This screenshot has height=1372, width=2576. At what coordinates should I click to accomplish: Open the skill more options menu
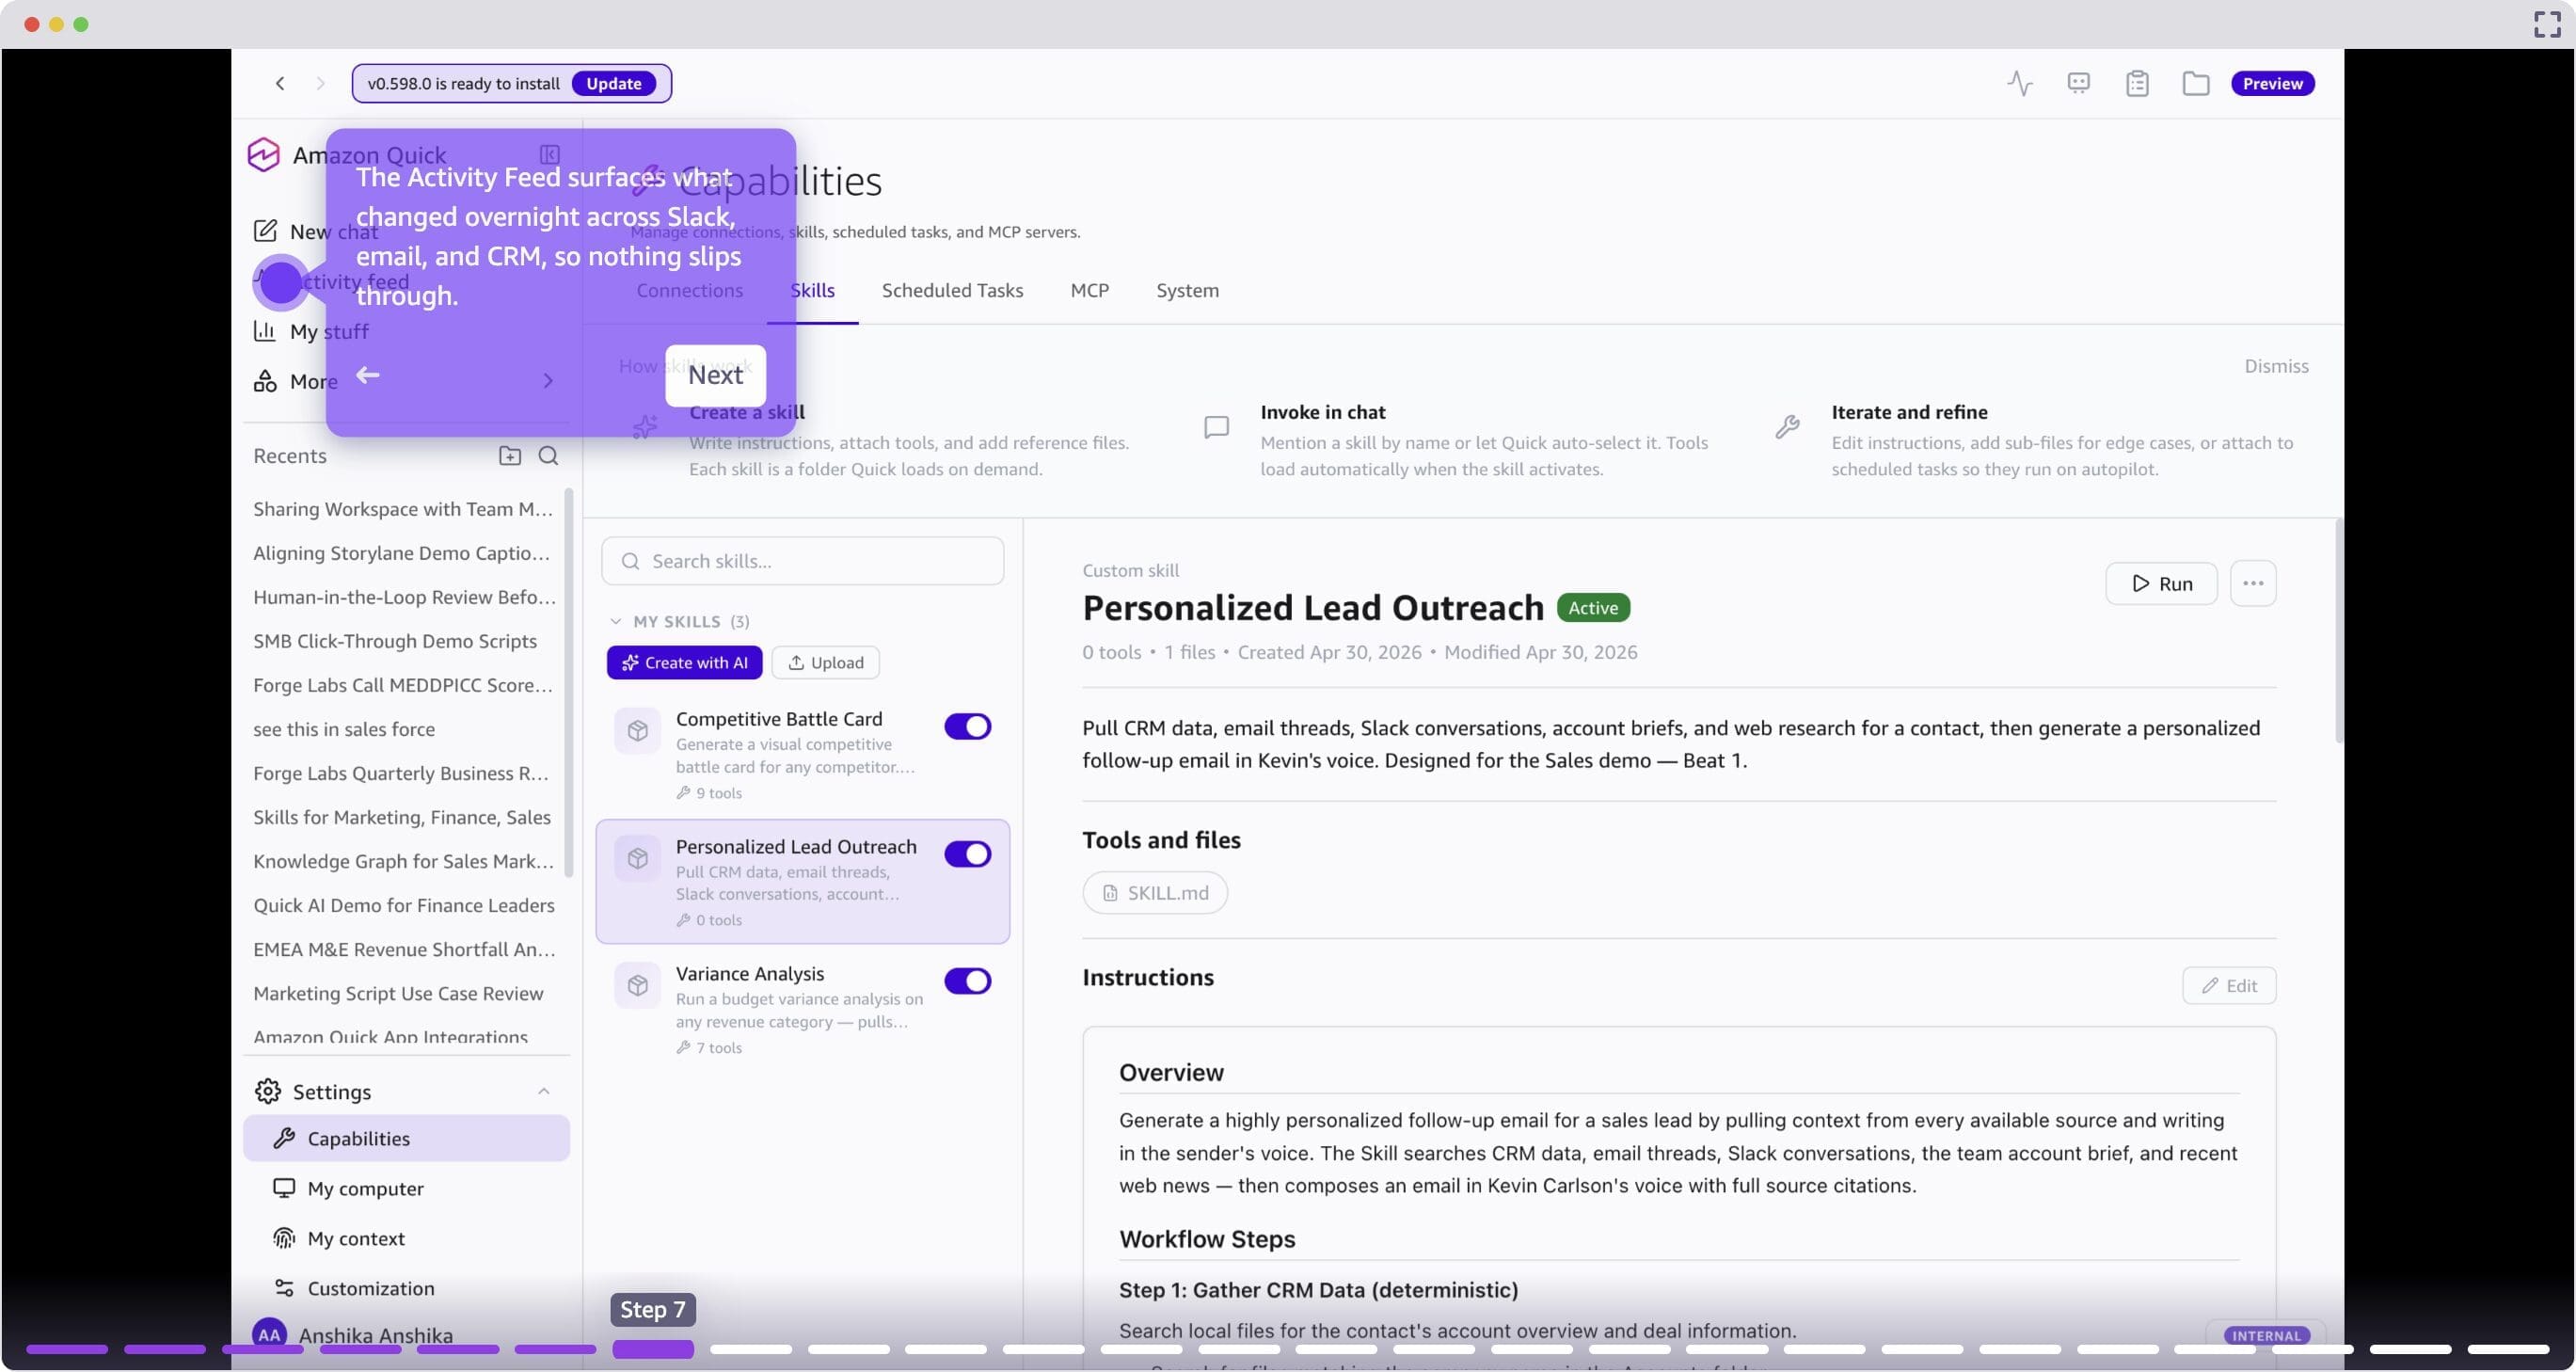[2252, 583]
